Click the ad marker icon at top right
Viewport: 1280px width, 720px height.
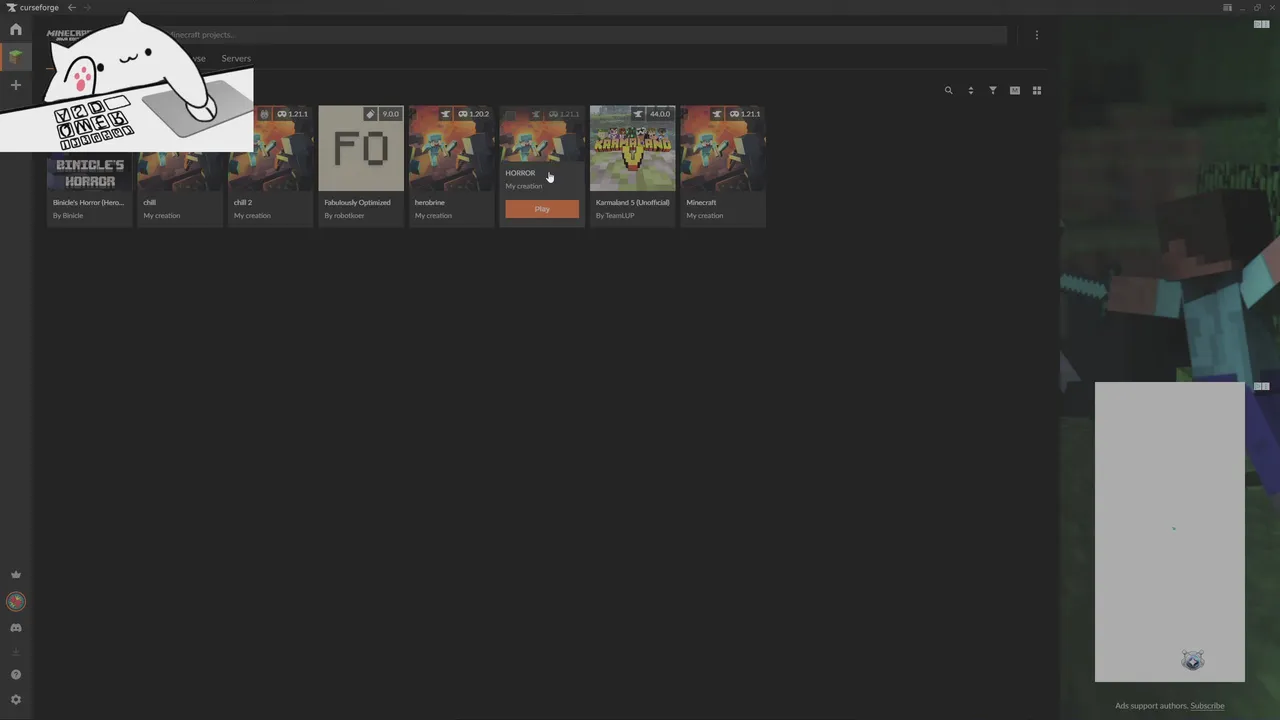click(x=1262, y=24)
